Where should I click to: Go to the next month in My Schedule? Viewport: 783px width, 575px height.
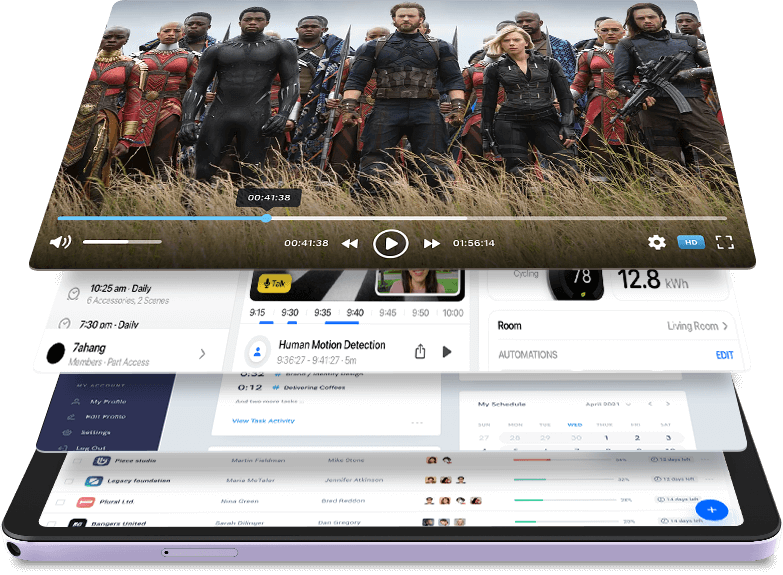click(668, 404)
